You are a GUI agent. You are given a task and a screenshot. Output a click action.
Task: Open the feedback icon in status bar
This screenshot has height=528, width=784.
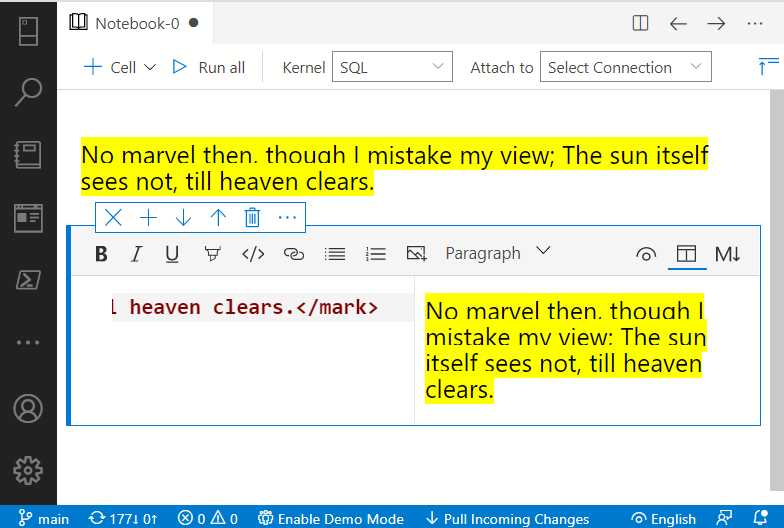(x=724, y=518)
